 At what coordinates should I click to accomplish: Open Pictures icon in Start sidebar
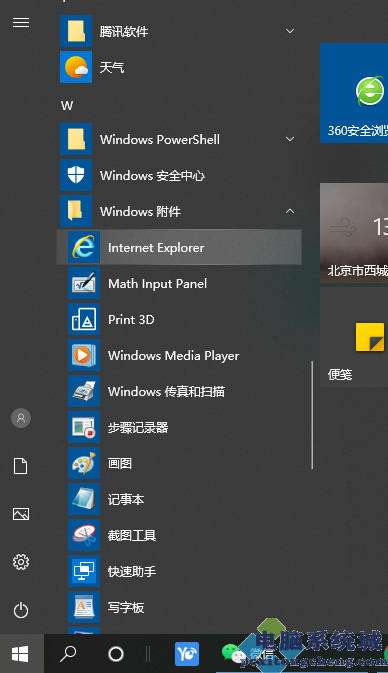(21, 514)
